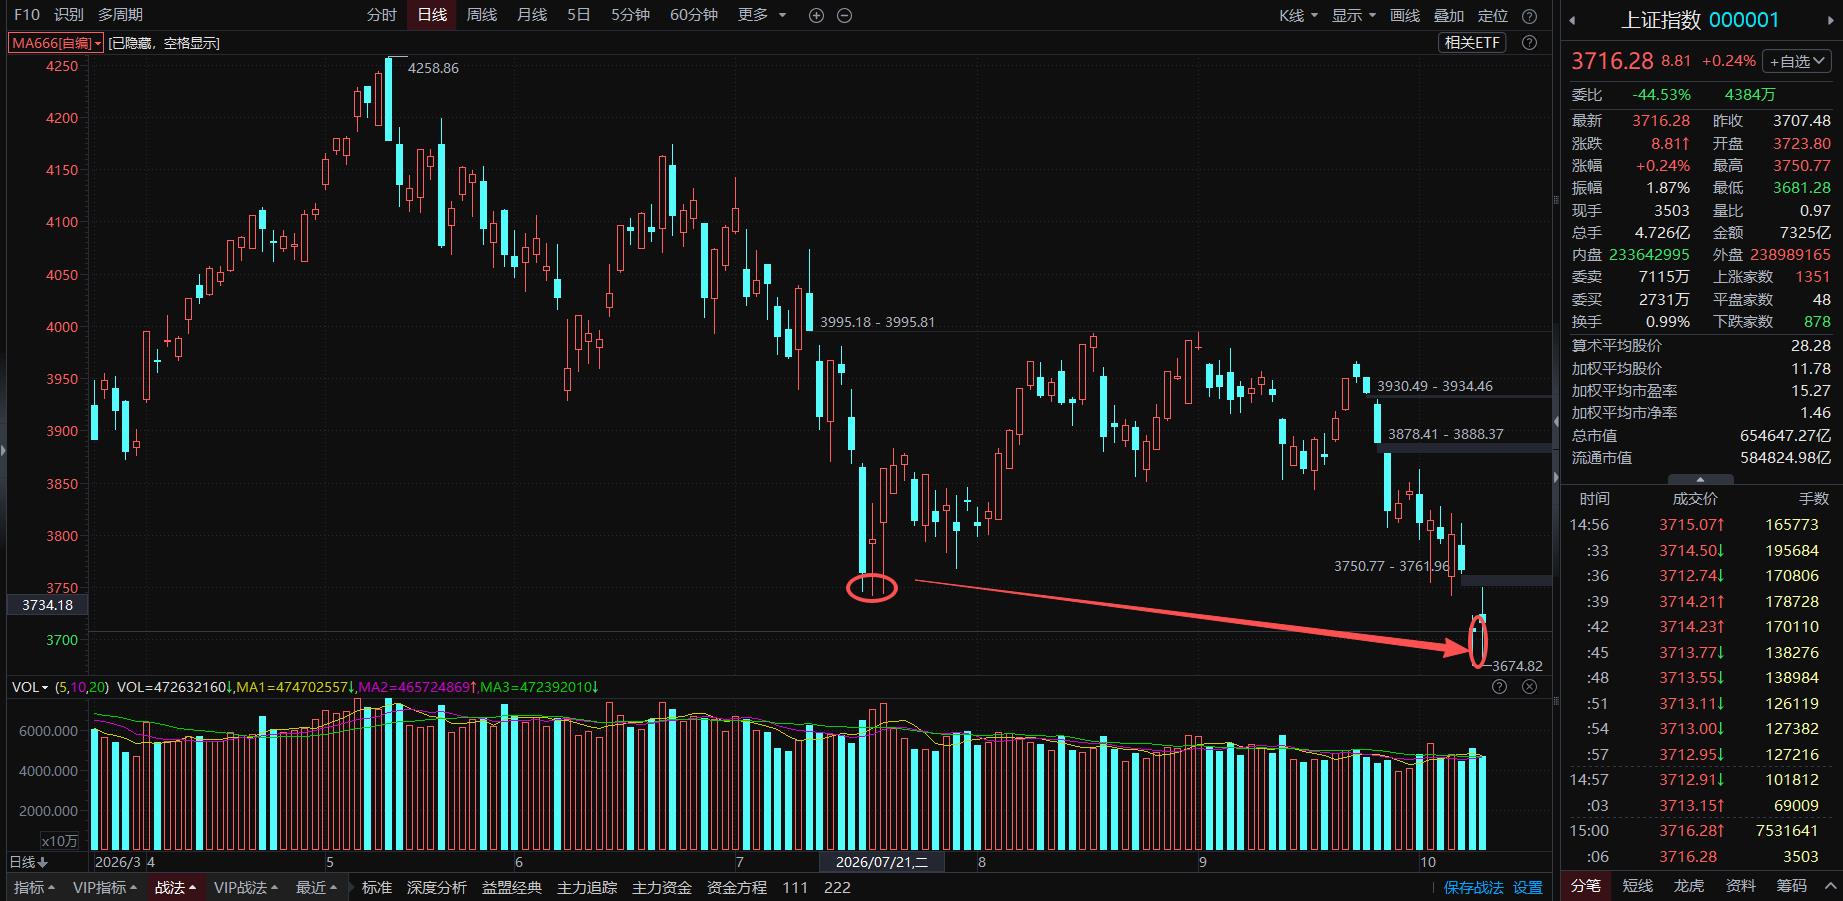
Task: Expand the +自选 watchlist dropdown
Action: [1798, 61]
